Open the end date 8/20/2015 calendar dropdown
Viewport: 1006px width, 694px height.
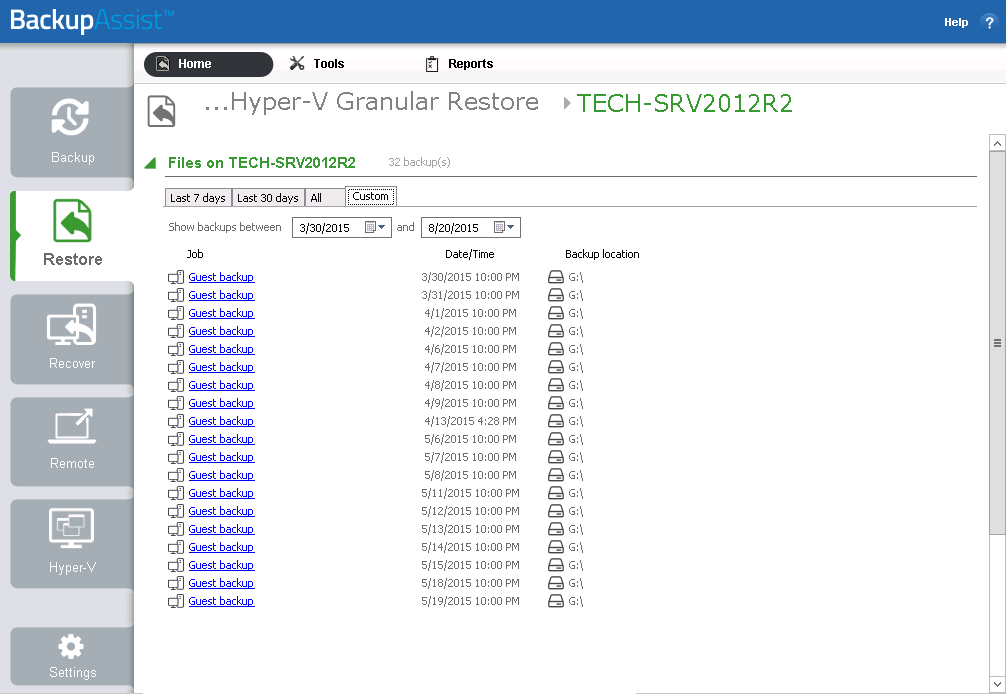click(x=505, y=227)
